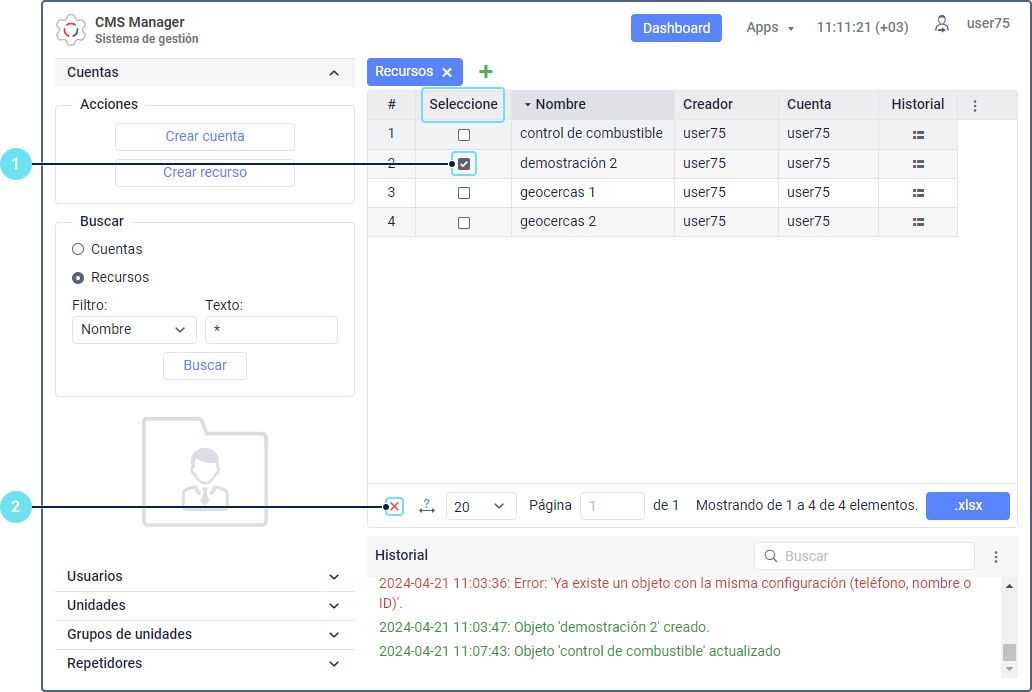1032x692 pixels.
Task: Open the Filtro 'Nombre' dropdown
Action: pos(134,330)
